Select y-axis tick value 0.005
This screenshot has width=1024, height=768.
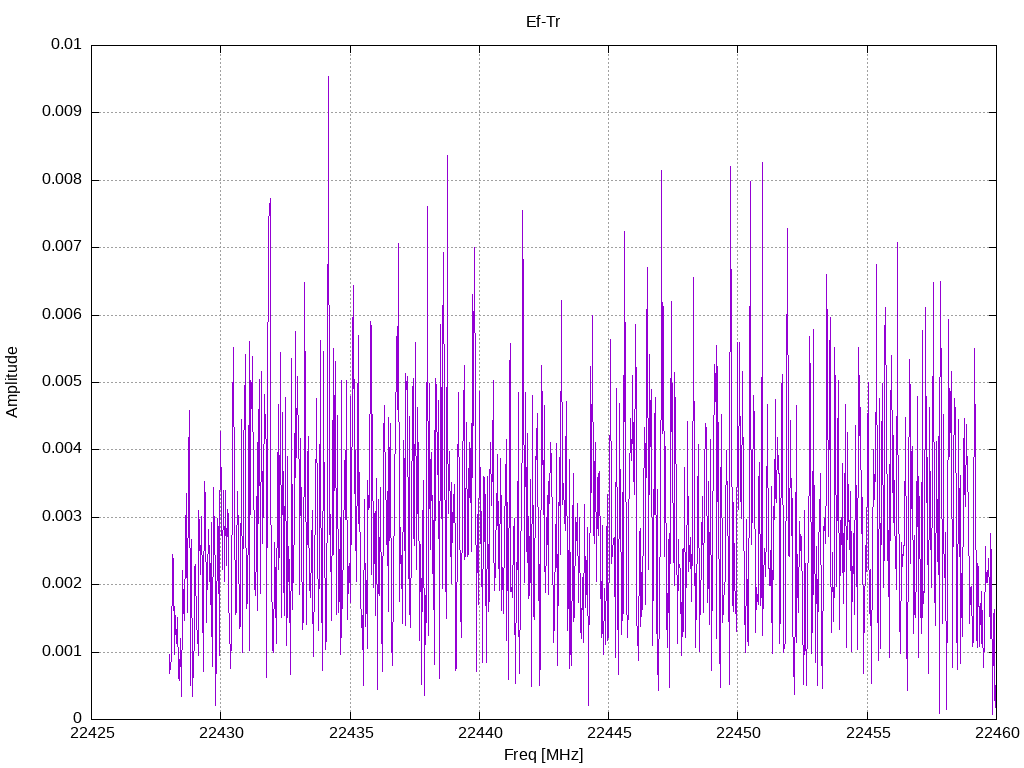coord(62,381)
